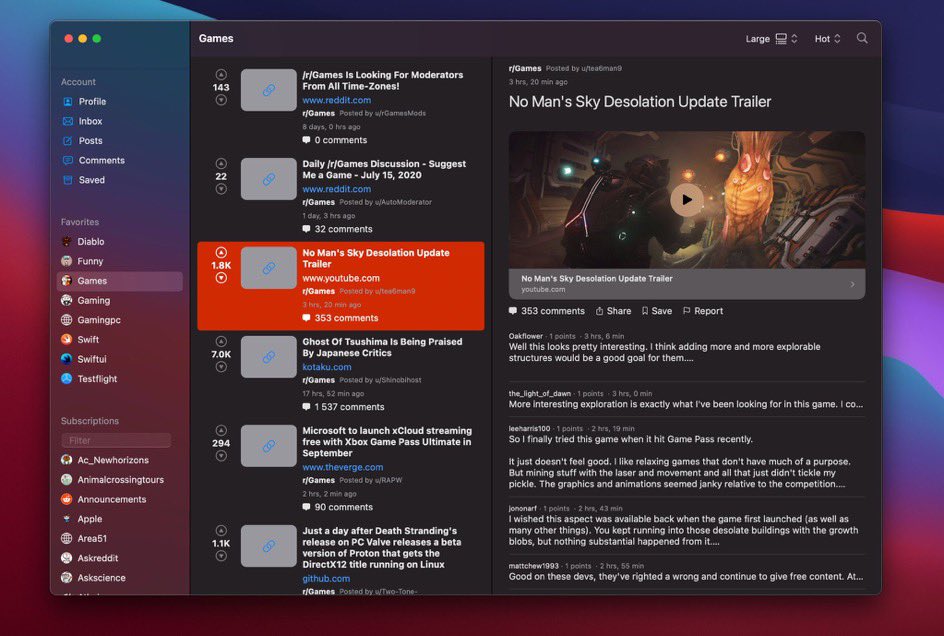Open the Profile account page

pos(120,102)
